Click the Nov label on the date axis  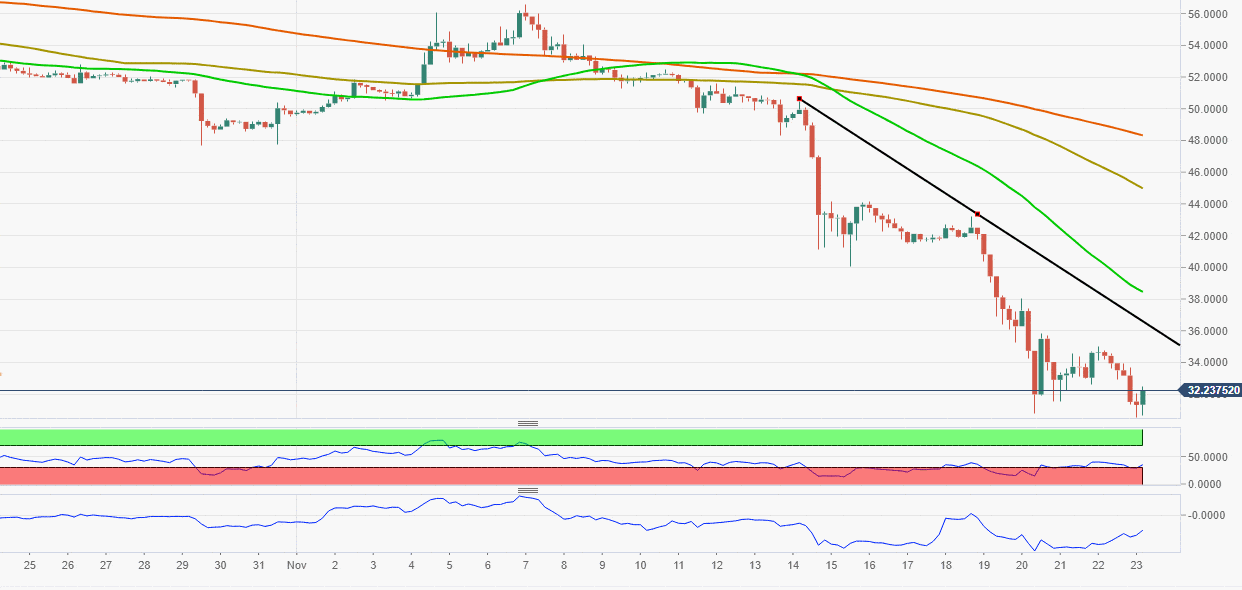pyautogui.click(x=297, y=565)
